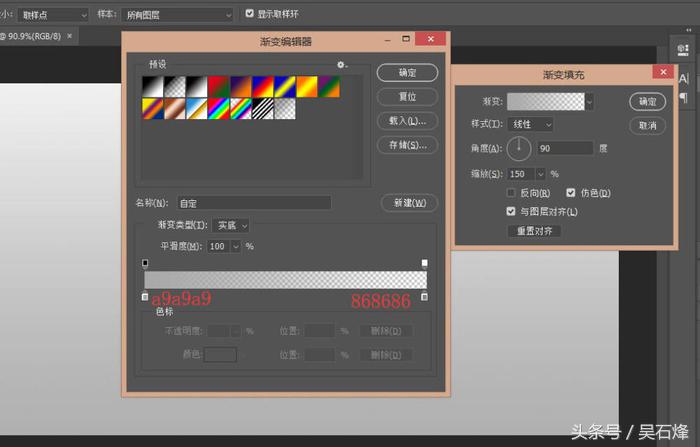
Task: Click 取消 in the 渐变填充 dialog
Action: point(647,125)
